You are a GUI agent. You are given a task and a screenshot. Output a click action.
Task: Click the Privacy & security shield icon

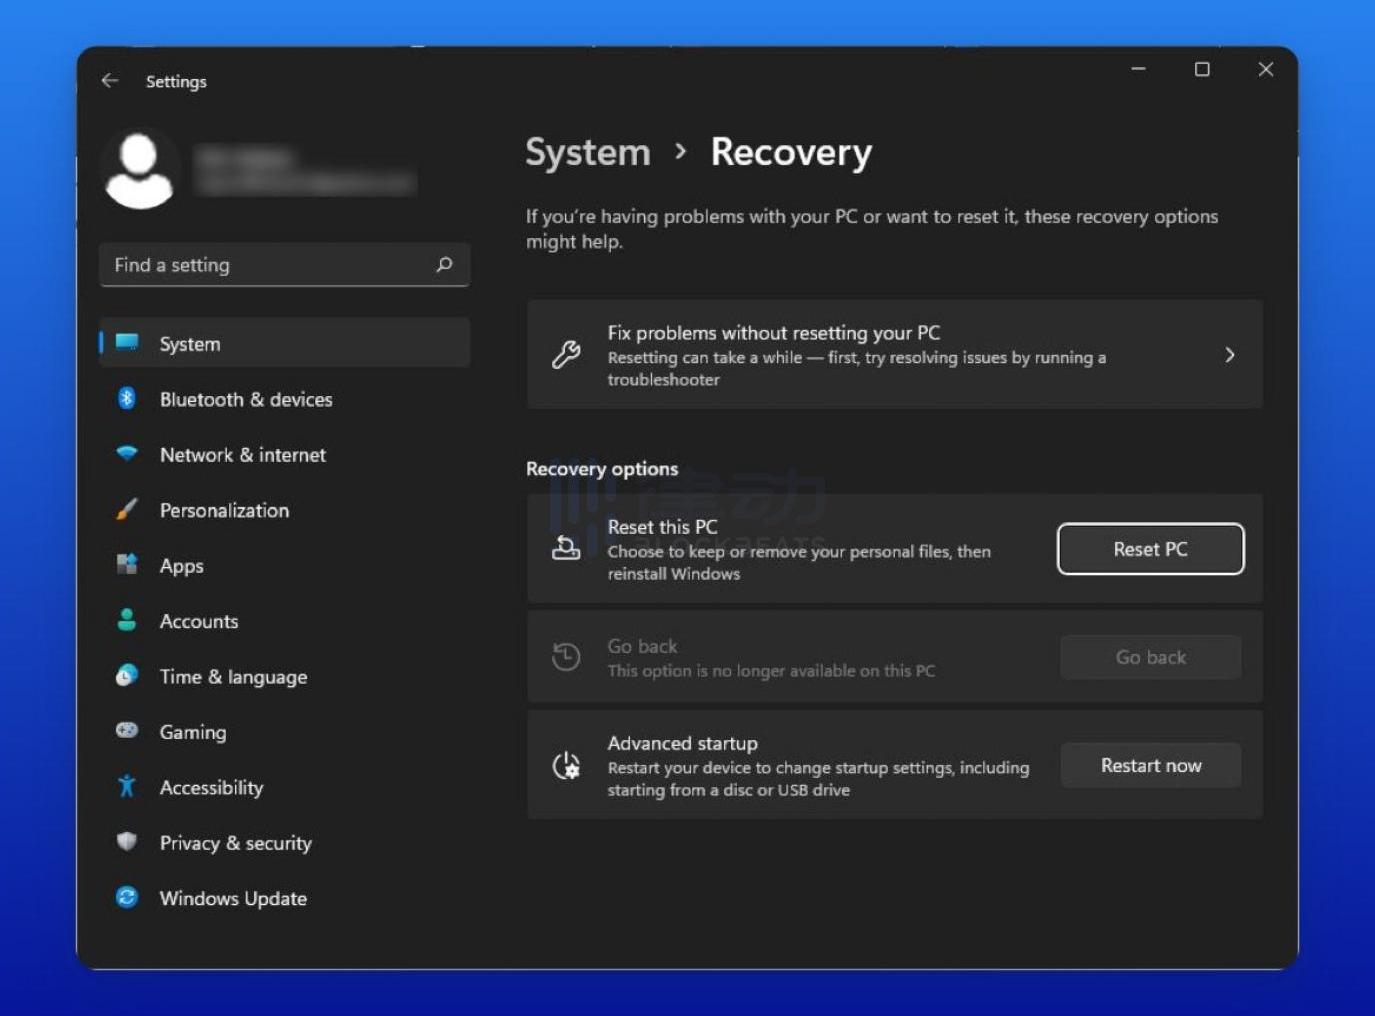[127, 842]
